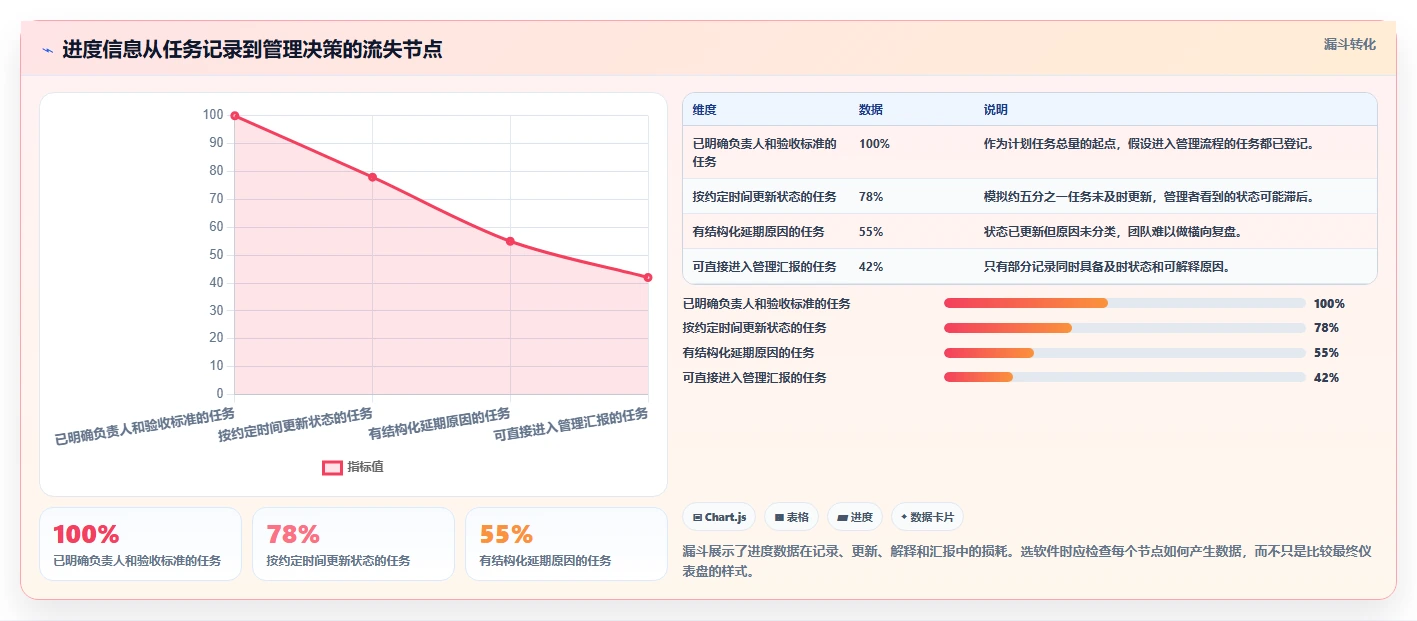Click y-axis tick label 50

[215, 255]
